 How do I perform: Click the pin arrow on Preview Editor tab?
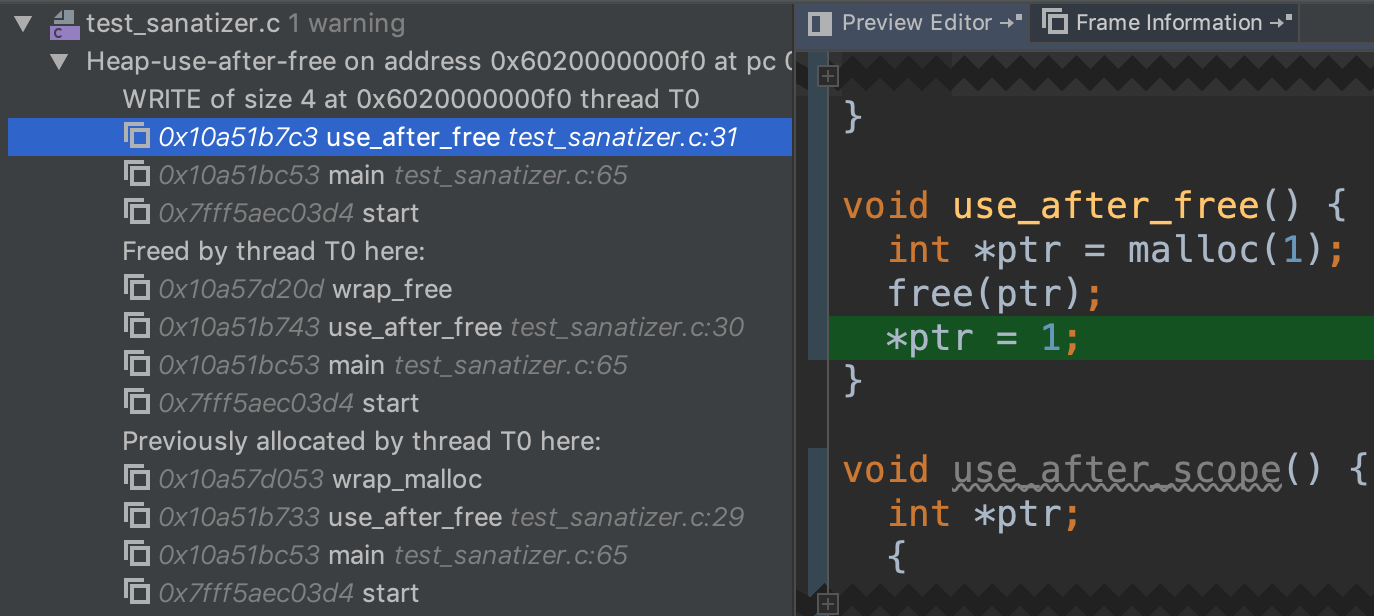point(1012,21)
